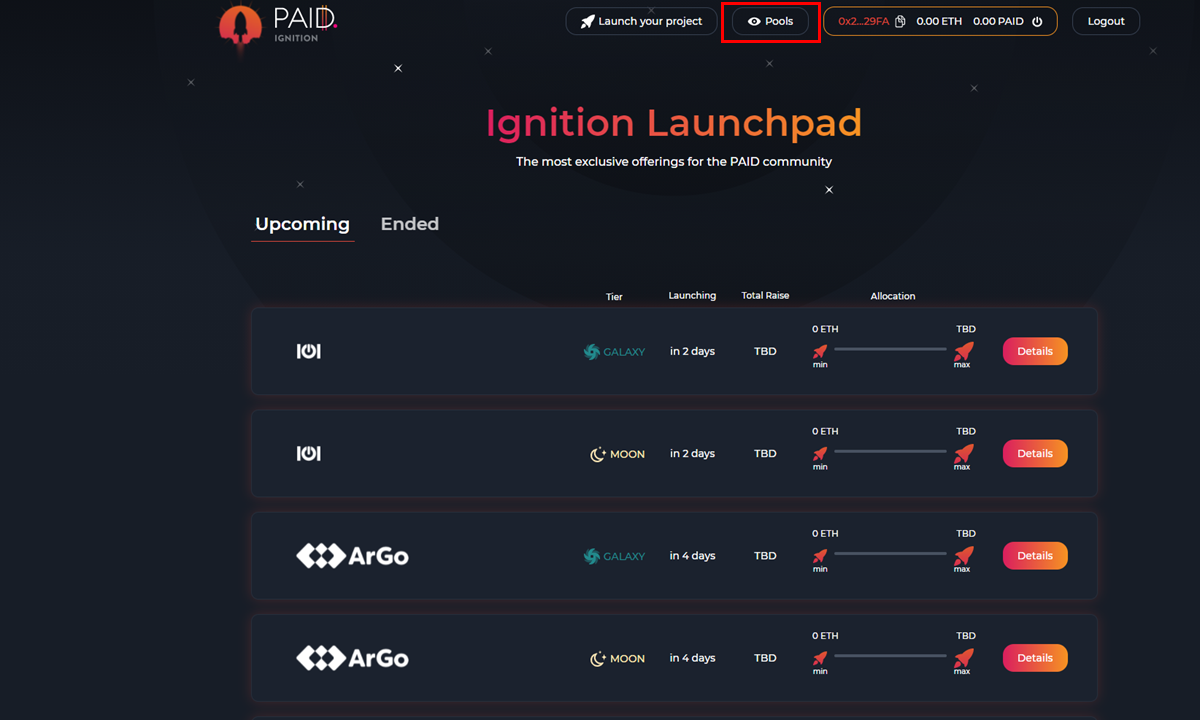Click Moon tier icon in second IOI row

598,454
